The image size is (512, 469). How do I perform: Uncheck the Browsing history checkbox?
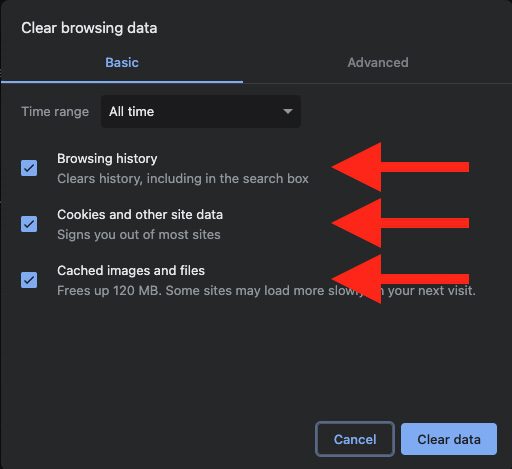click(x=29, y=168)
